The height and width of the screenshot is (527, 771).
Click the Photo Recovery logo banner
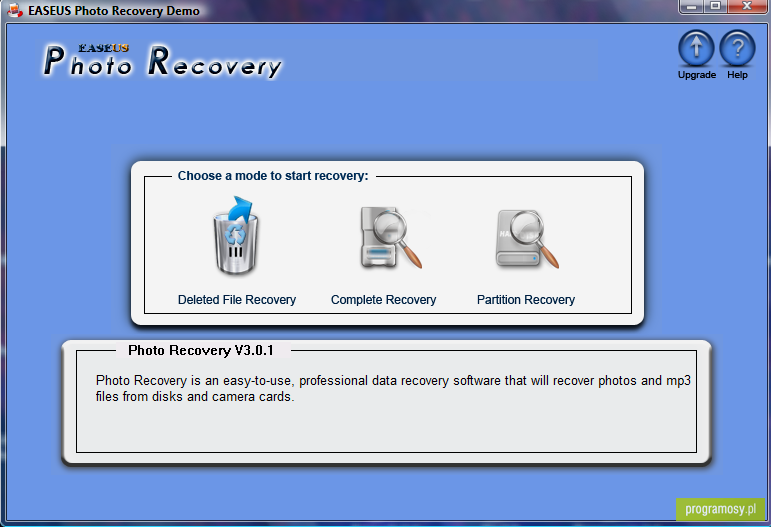pyautogui.click(x=162, y=61)
